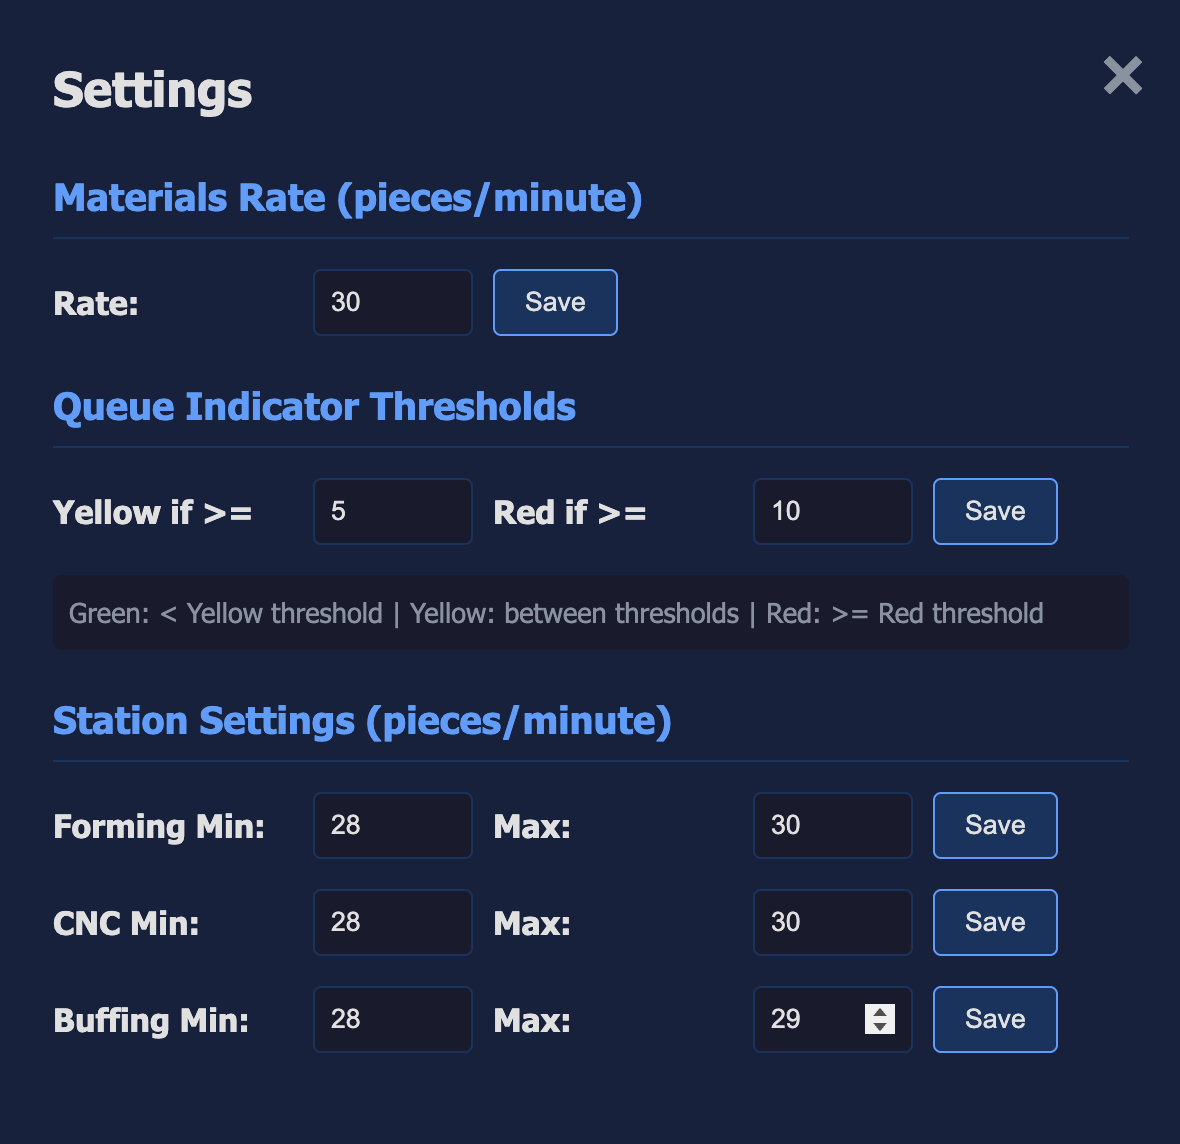Image resolution: width=1180 pixels, height=1144 pixels.
Task: Increase Buffing Max with stepper up arrow
Action: click(880, 1011)
